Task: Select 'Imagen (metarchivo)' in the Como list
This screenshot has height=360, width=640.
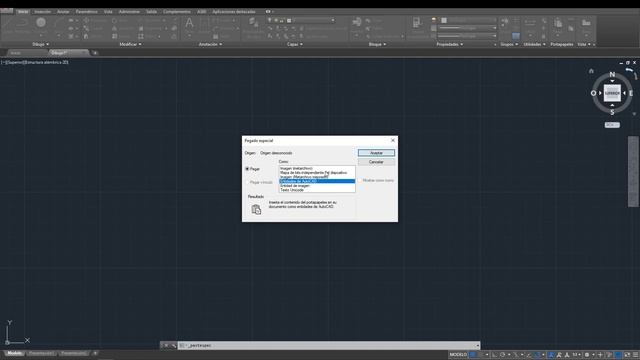Action: (317, 168)
